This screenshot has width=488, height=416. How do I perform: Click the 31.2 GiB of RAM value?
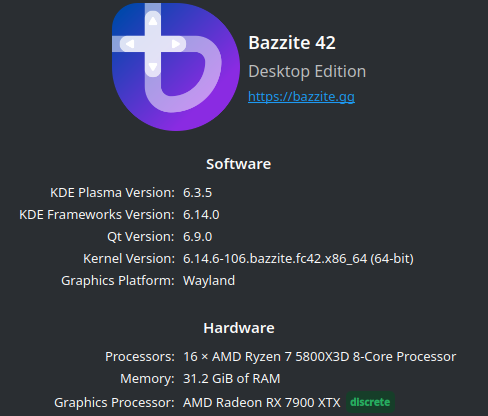(232, 379)
